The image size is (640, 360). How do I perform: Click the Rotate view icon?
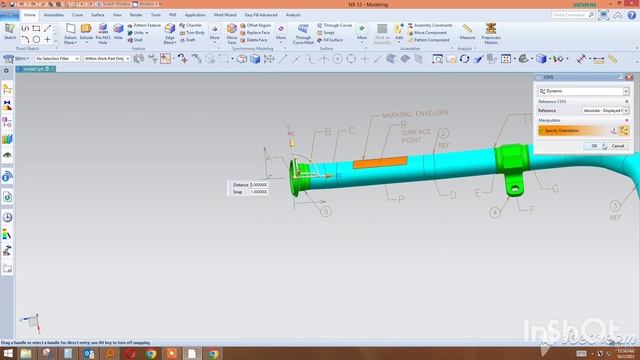tap(464, 59)
